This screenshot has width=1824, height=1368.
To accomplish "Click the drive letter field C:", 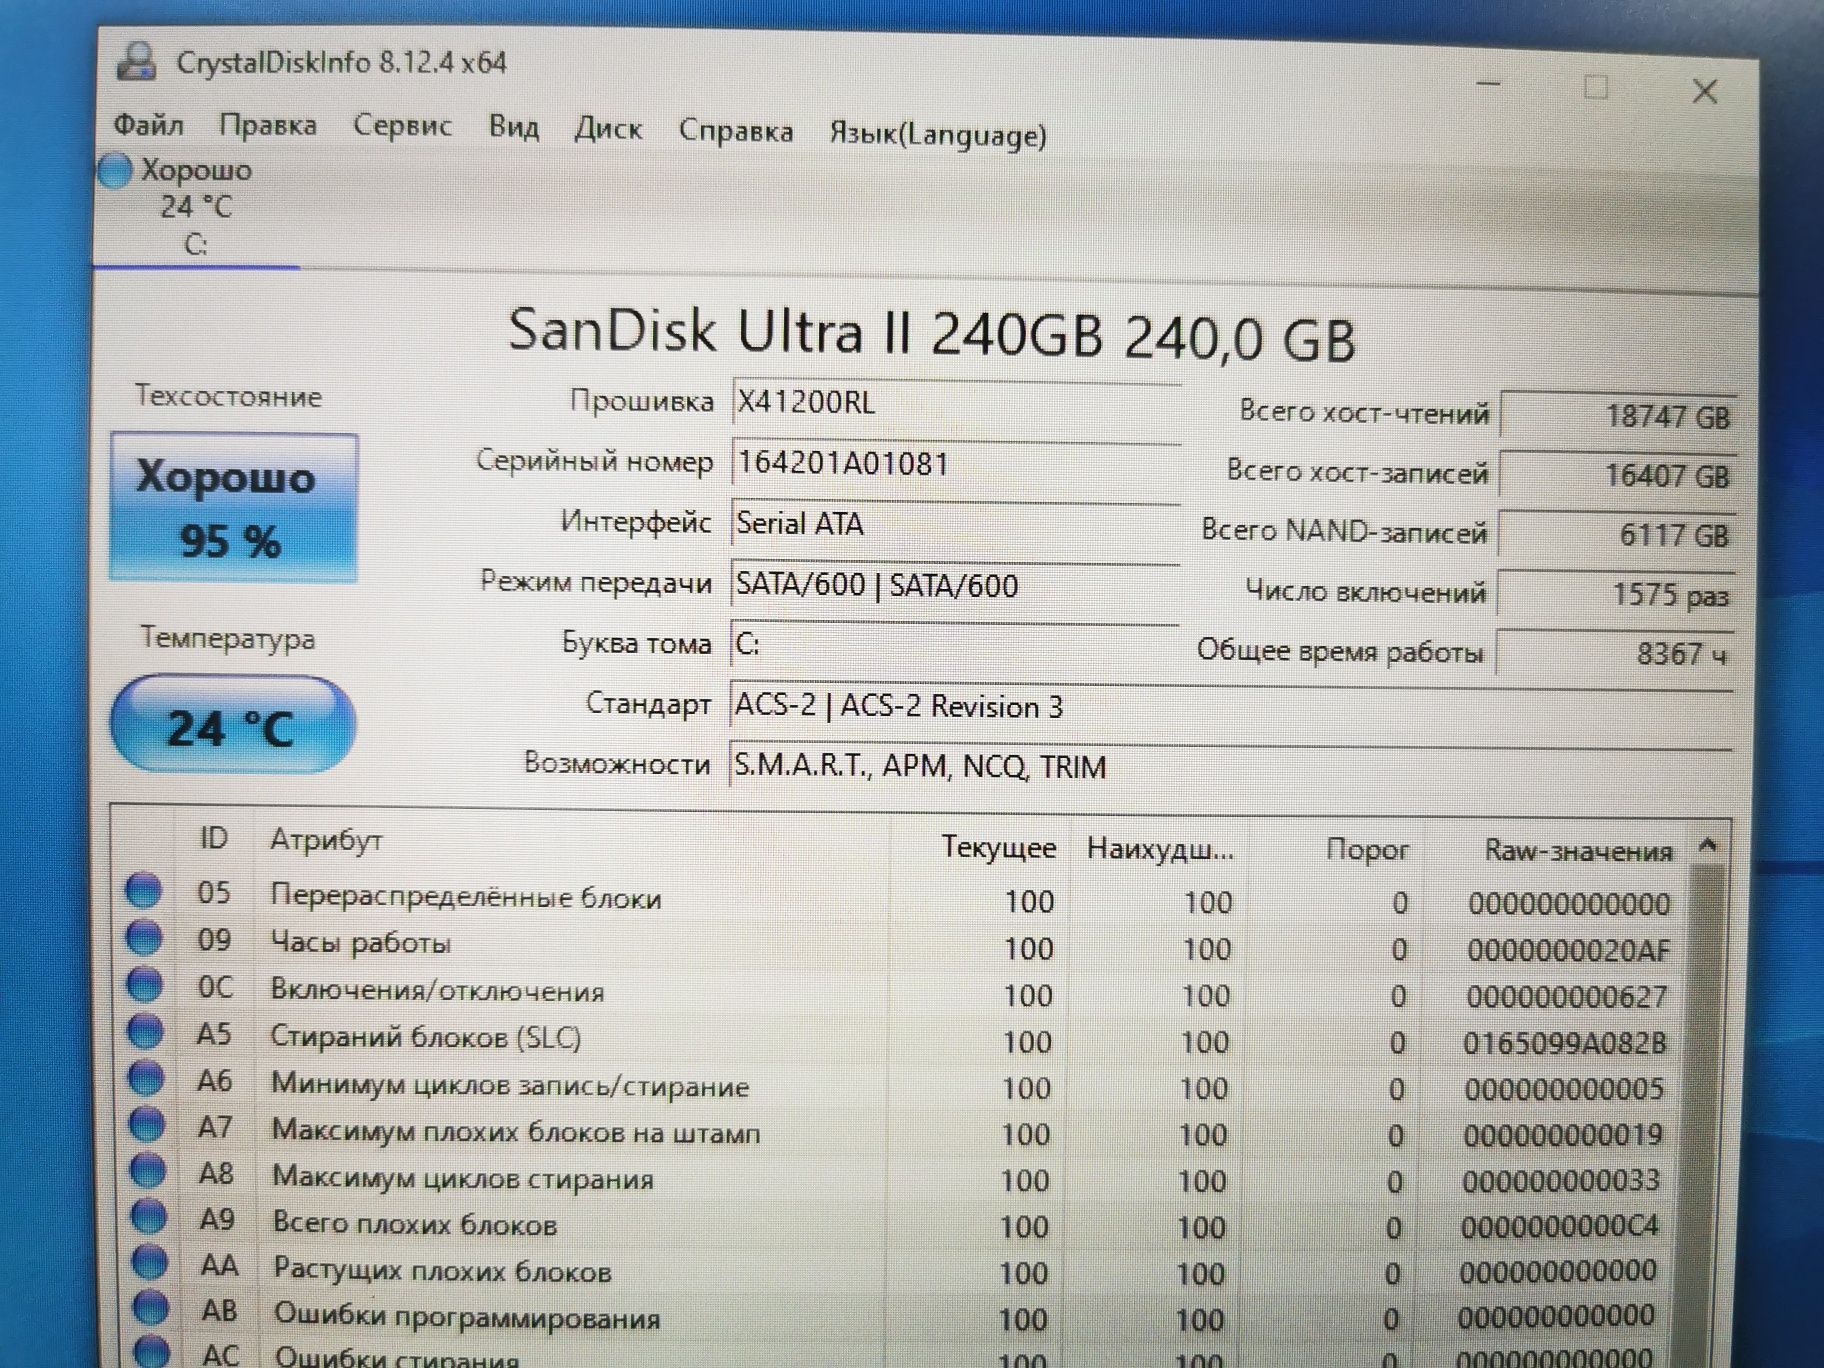I will click(955, 645).
